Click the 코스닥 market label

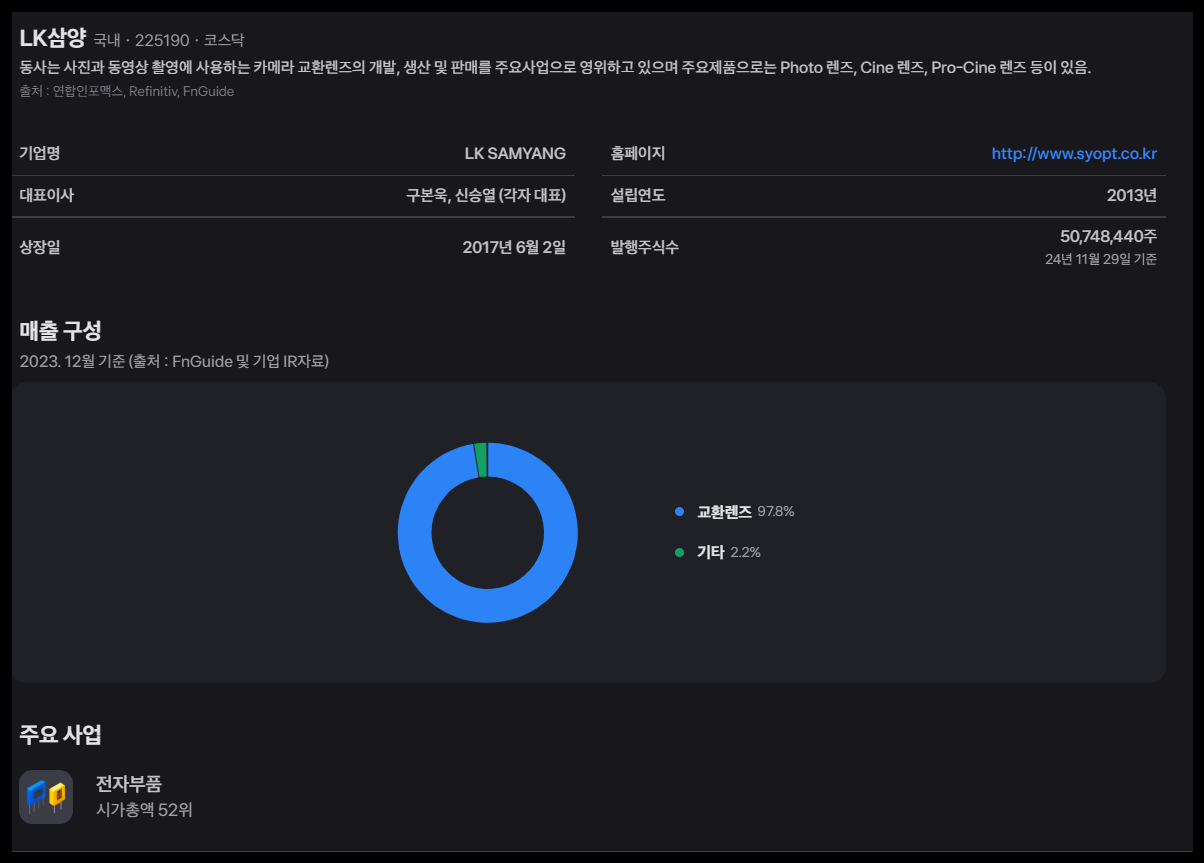(x=224, y=41)
